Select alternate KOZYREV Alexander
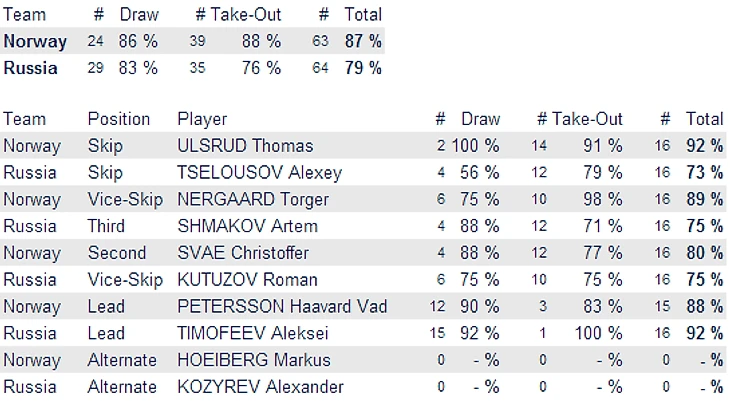The height and width of the screenshot is (402, 730). coord(260,387)
